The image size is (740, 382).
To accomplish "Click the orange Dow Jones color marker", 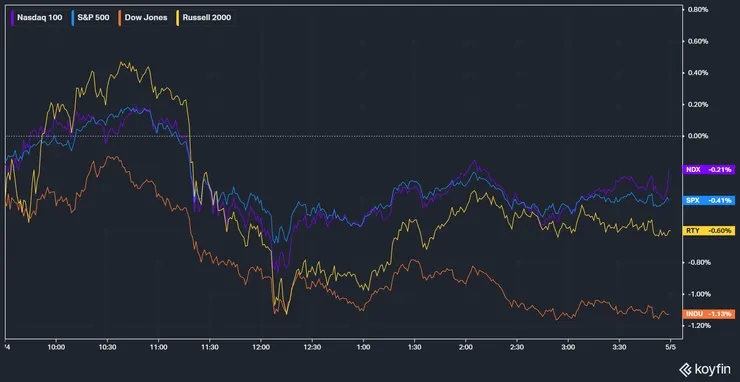I will click(x=120, y=18).
